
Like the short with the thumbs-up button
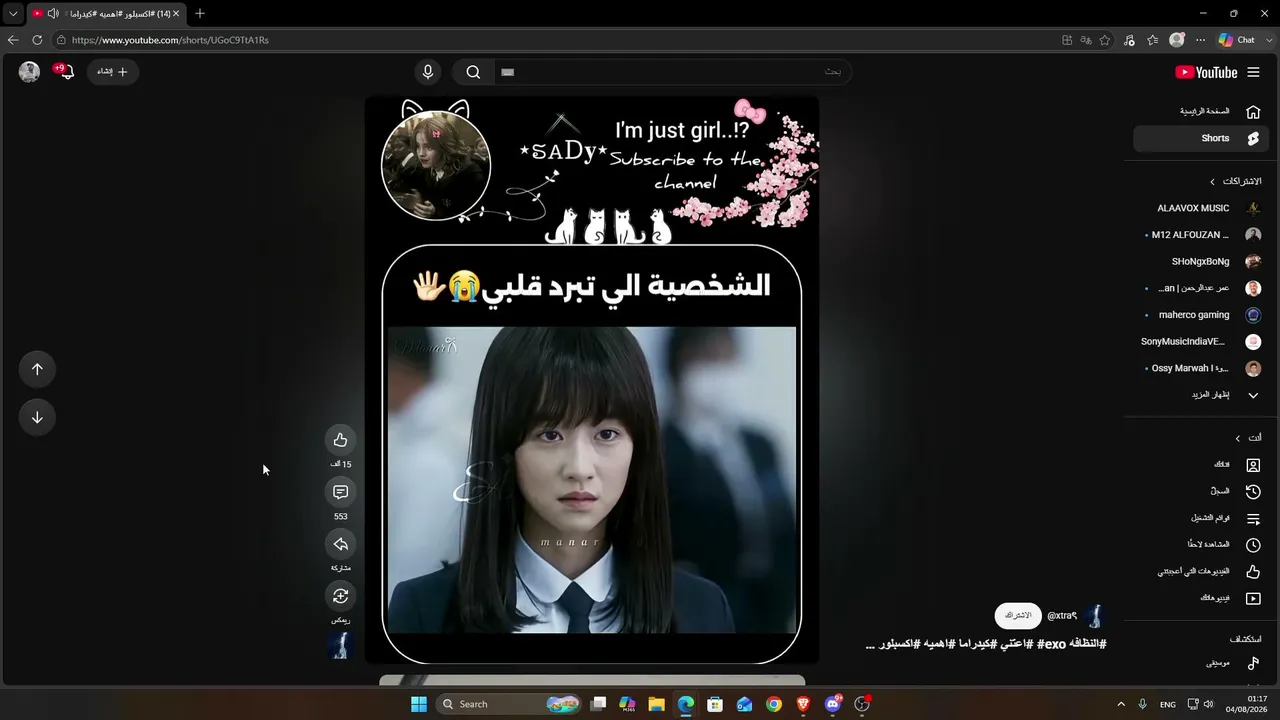pos(340,440)
